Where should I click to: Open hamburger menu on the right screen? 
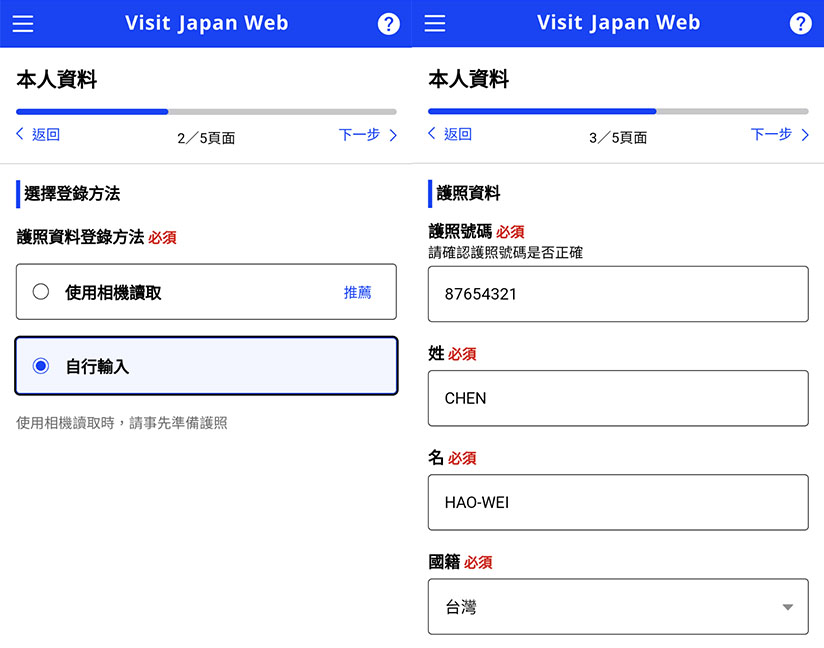[435, 23]
